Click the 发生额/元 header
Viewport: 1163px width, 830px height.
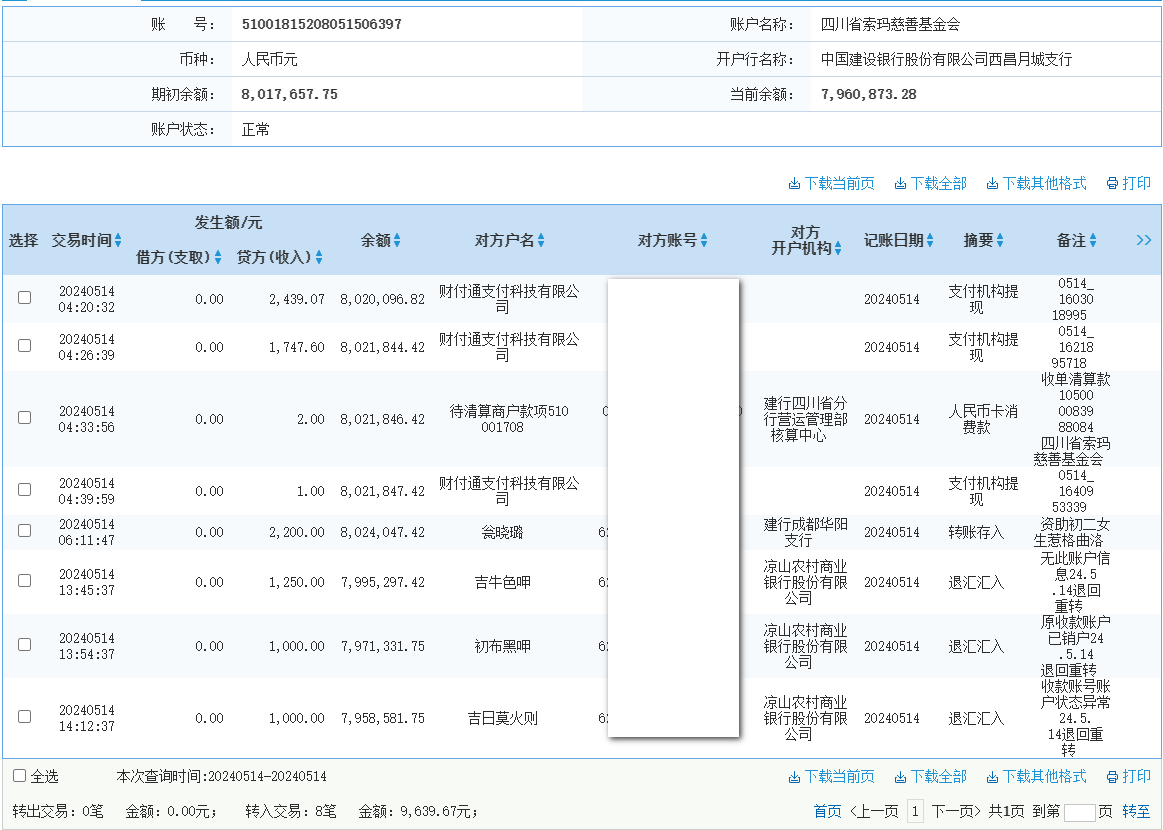tap(228, 223)
